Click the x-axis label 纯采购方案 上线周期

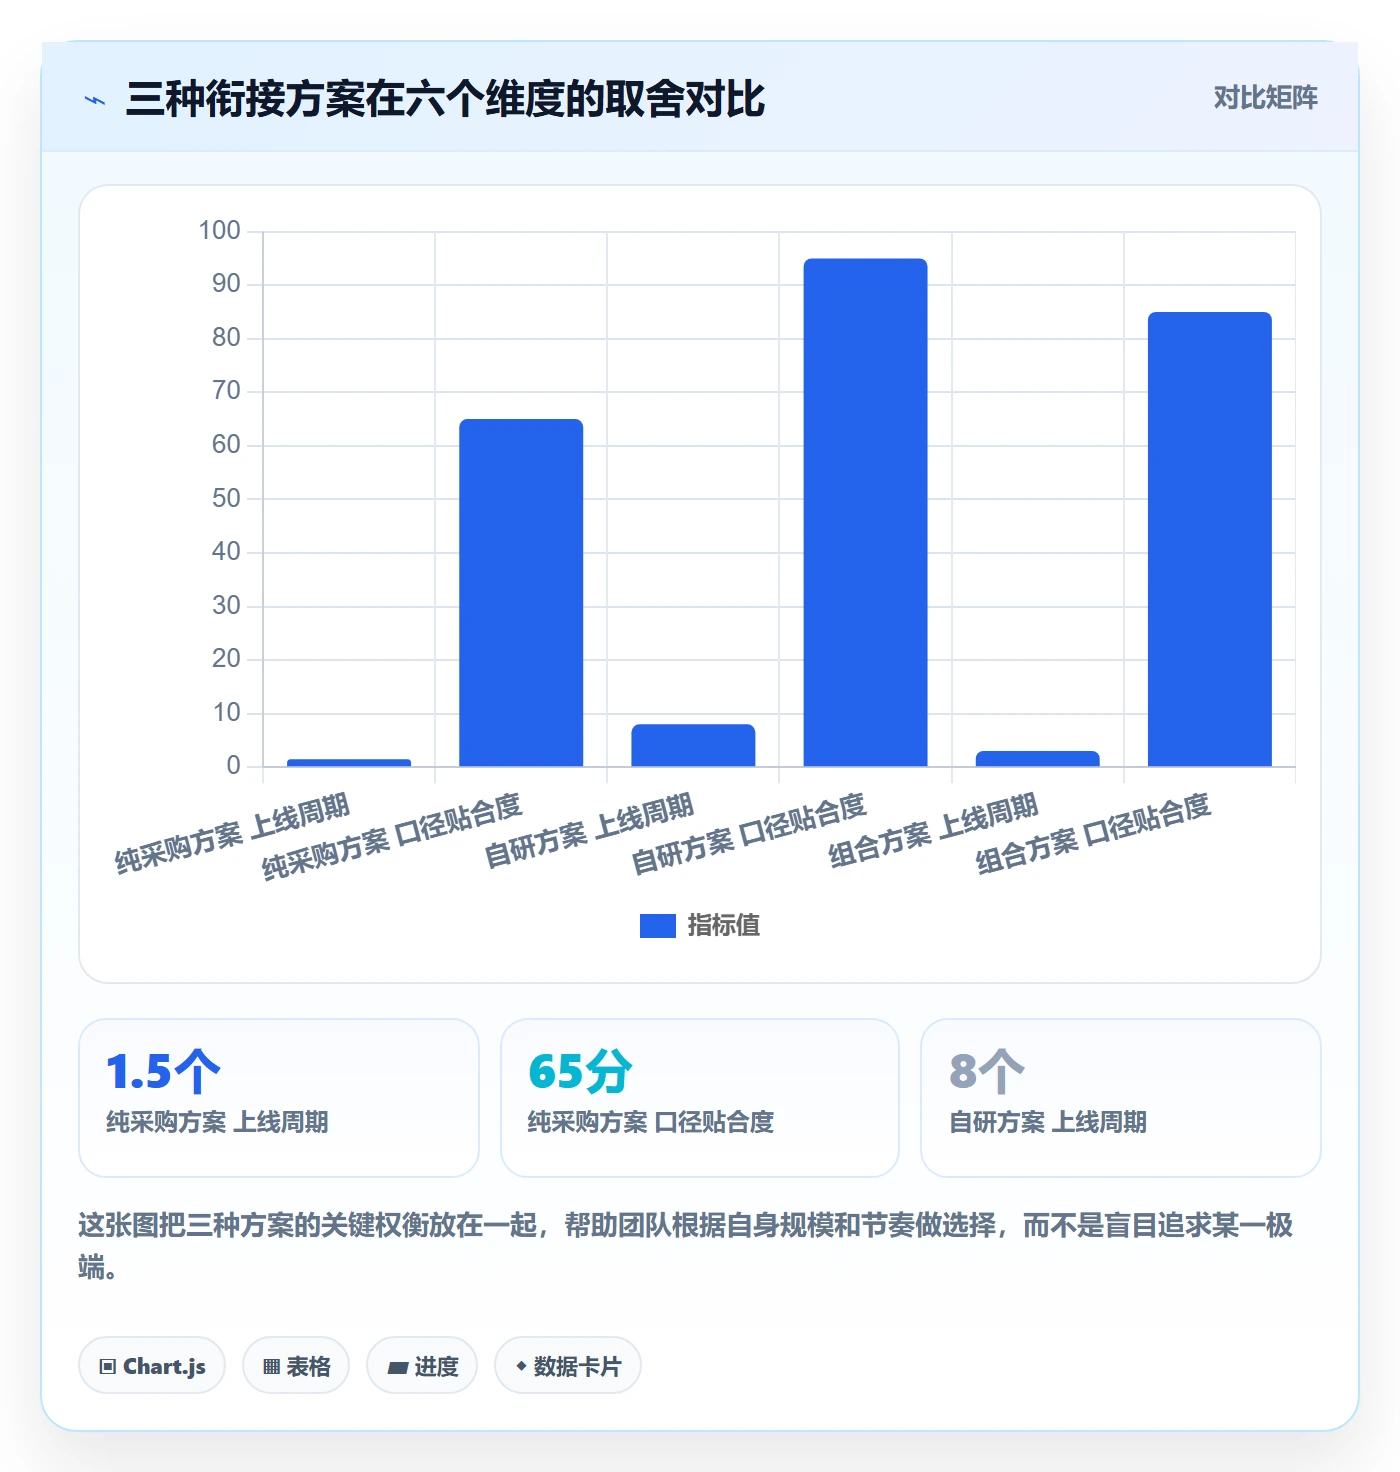point(232,834)
